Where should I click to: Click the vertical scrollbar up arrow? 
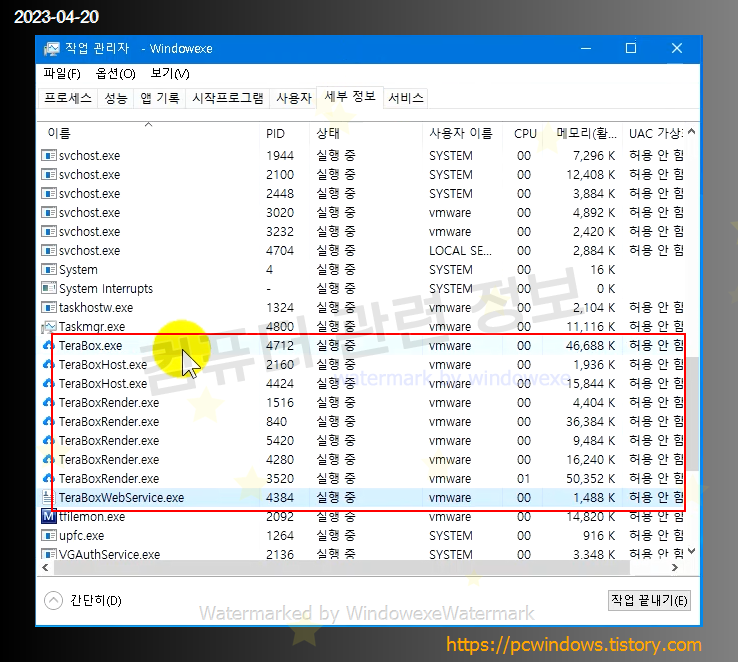click(x=691, y=131)
